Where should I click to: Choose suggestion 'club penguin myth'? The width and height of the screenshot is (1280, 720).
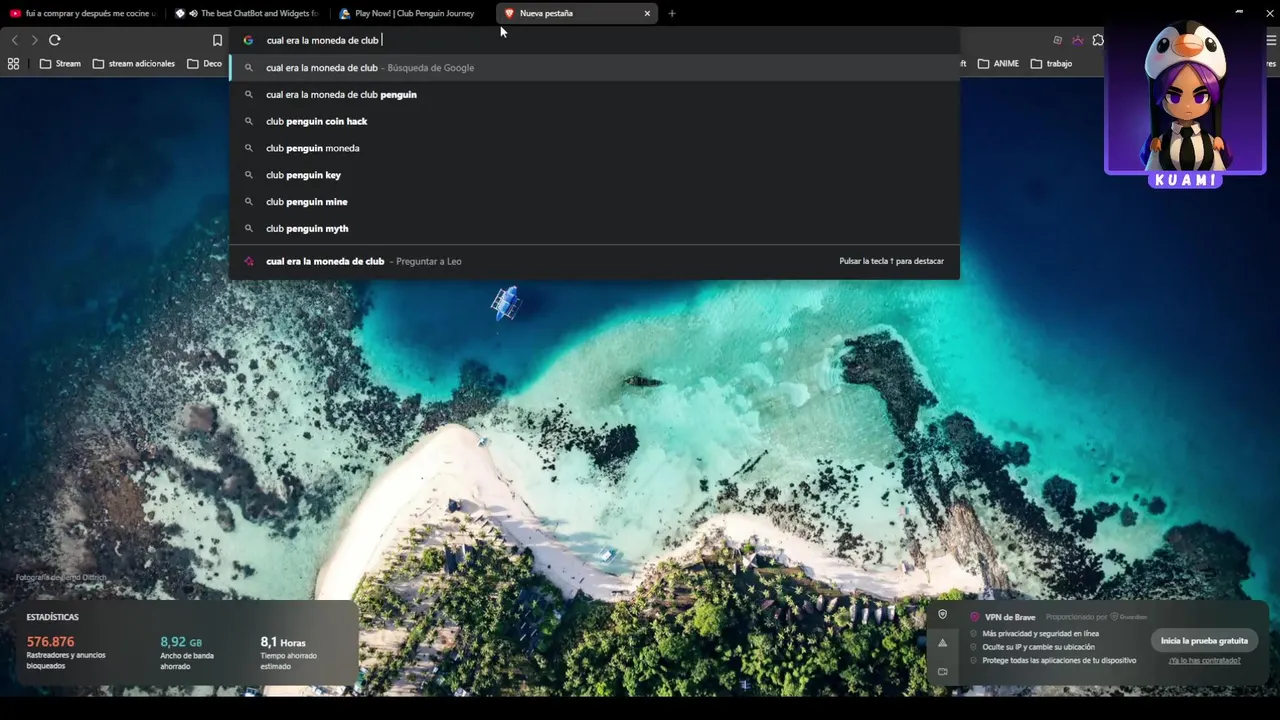(x=594, y=229)
